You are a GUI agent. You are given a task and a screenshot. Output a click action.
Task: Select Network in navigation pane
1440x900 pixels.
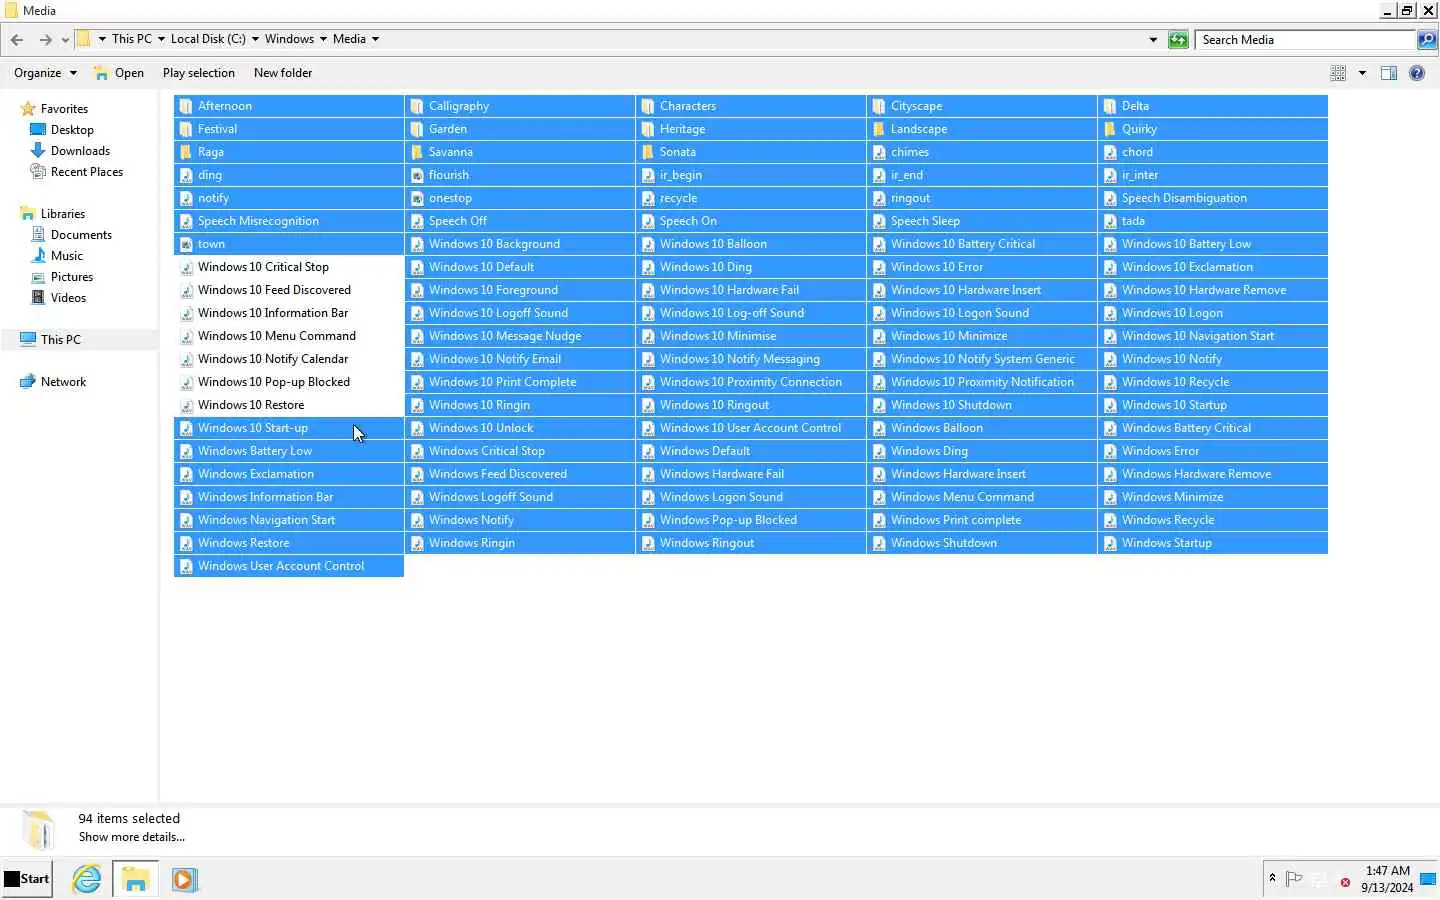click(x=63, y=382)
